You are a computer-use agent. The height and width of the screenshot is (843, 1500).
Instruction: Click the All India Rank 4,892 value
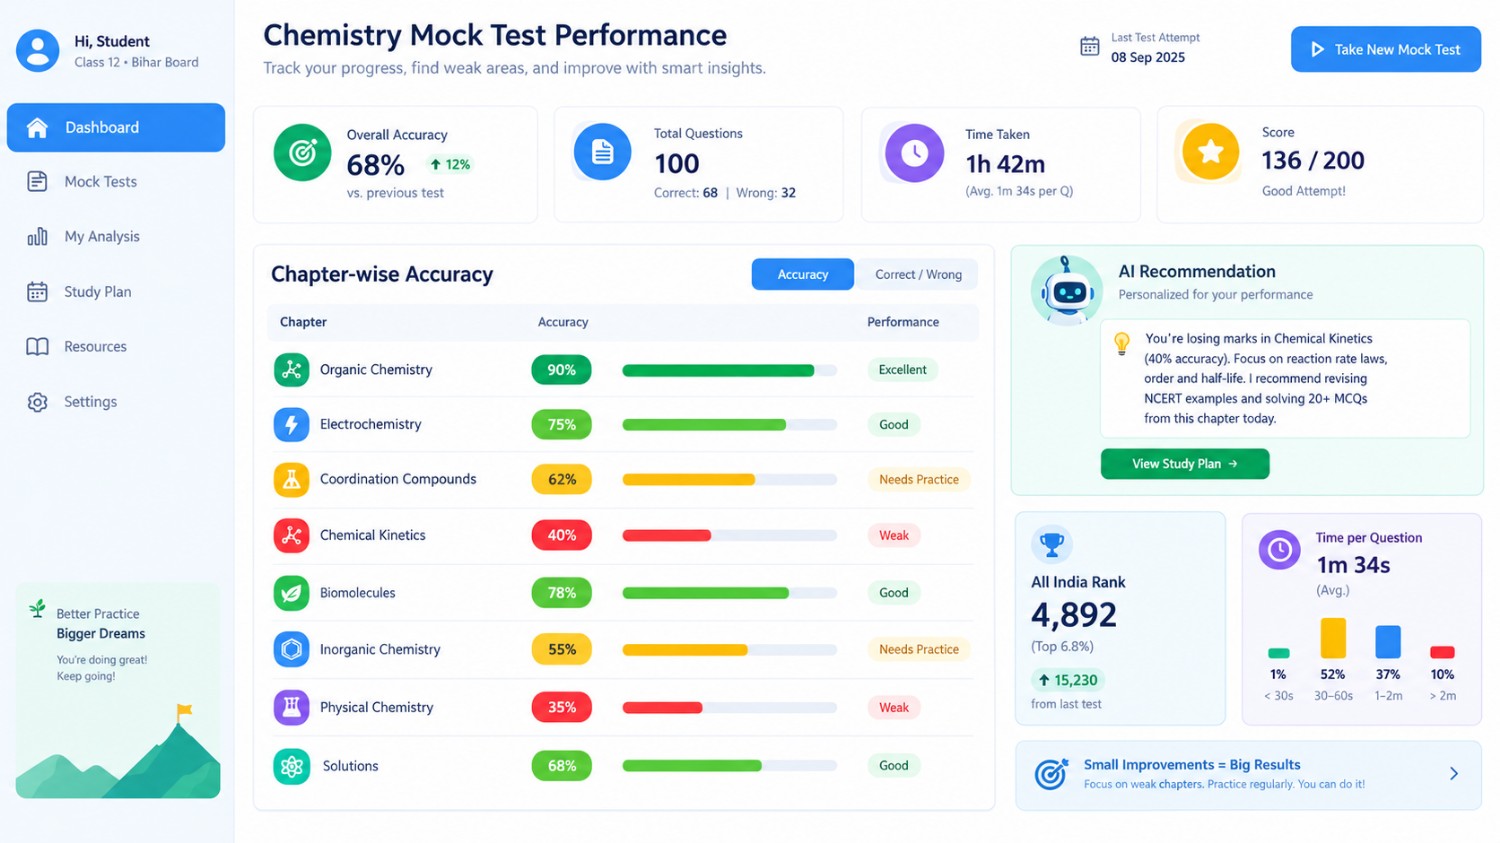1074,614
